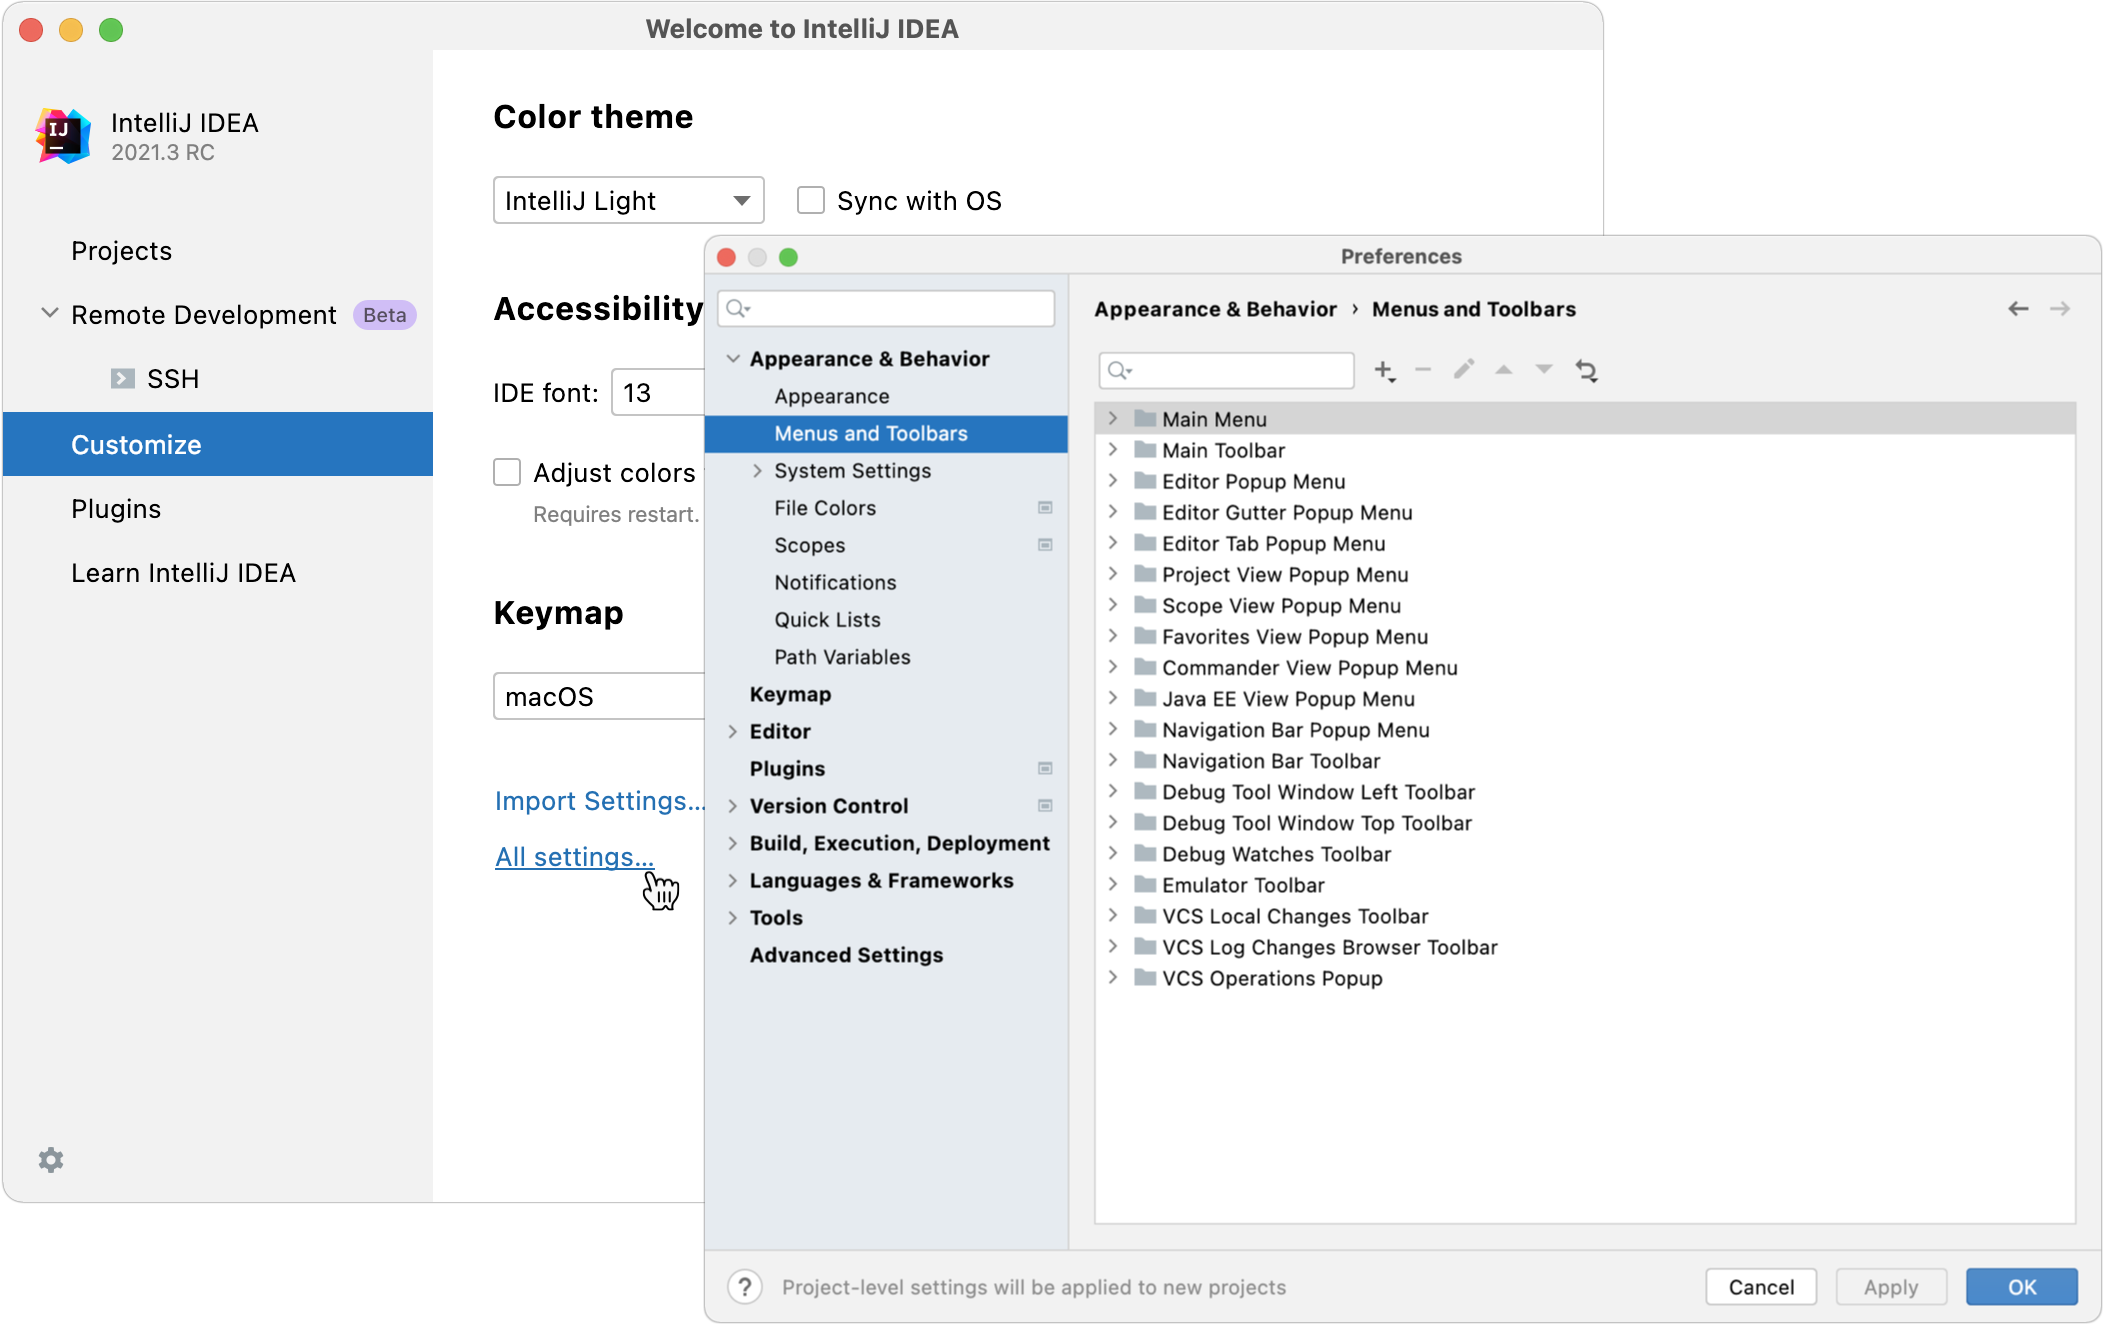Expand the Languages & Frameworks section

coord(733,881)
